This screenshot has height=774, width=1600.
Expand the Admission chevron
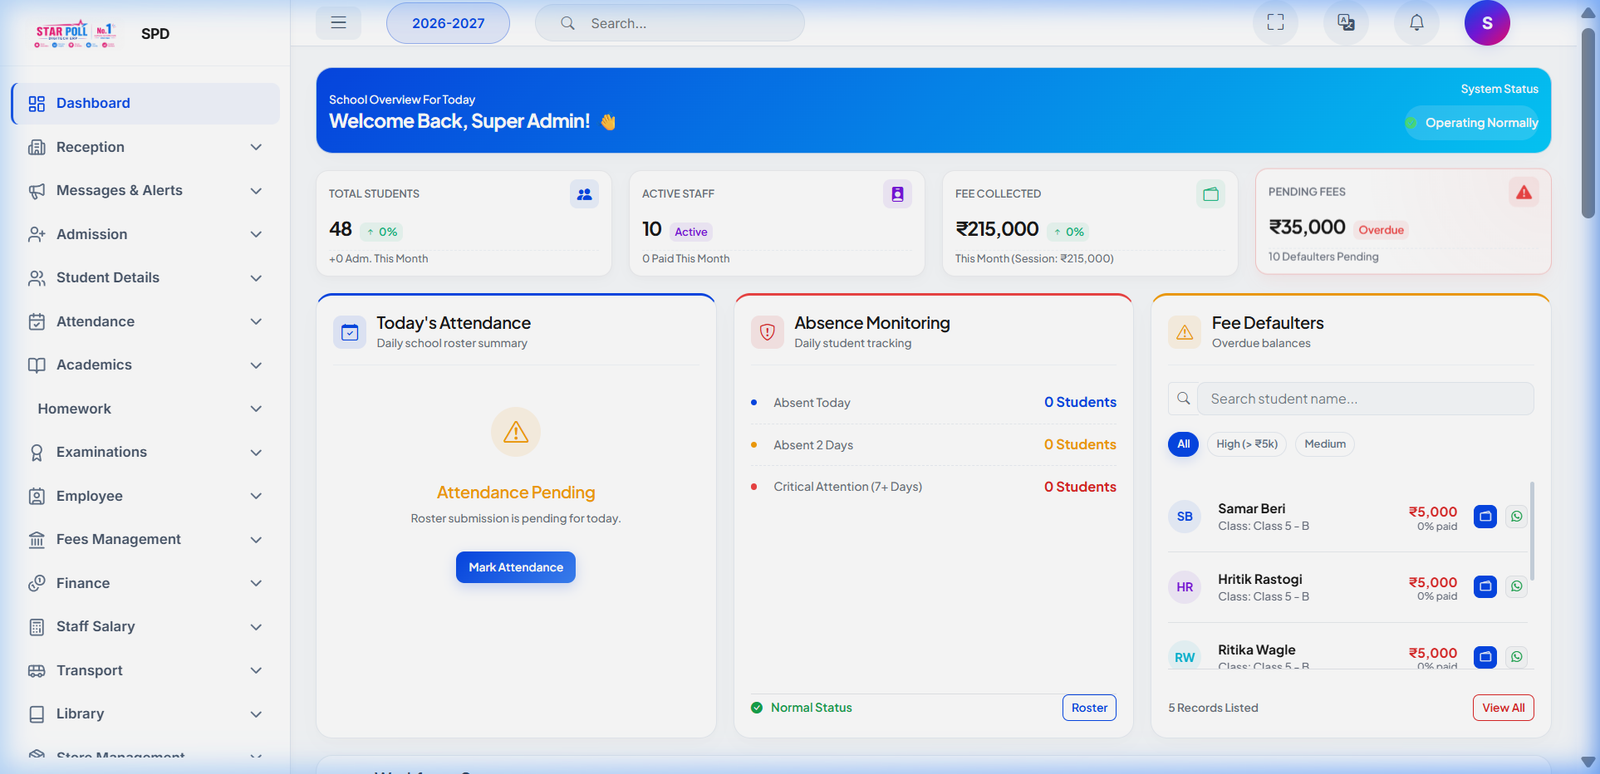click(x=256, y=234)
